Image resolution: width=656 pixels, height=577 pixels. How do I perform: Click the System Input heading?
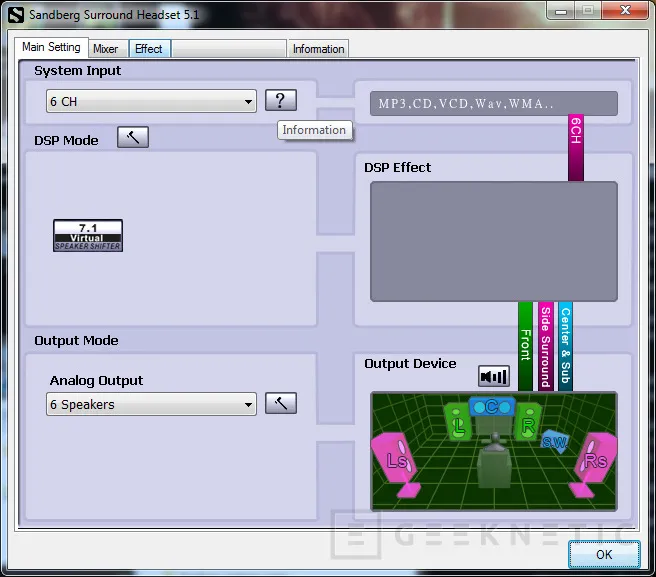[x=77, y=71]
